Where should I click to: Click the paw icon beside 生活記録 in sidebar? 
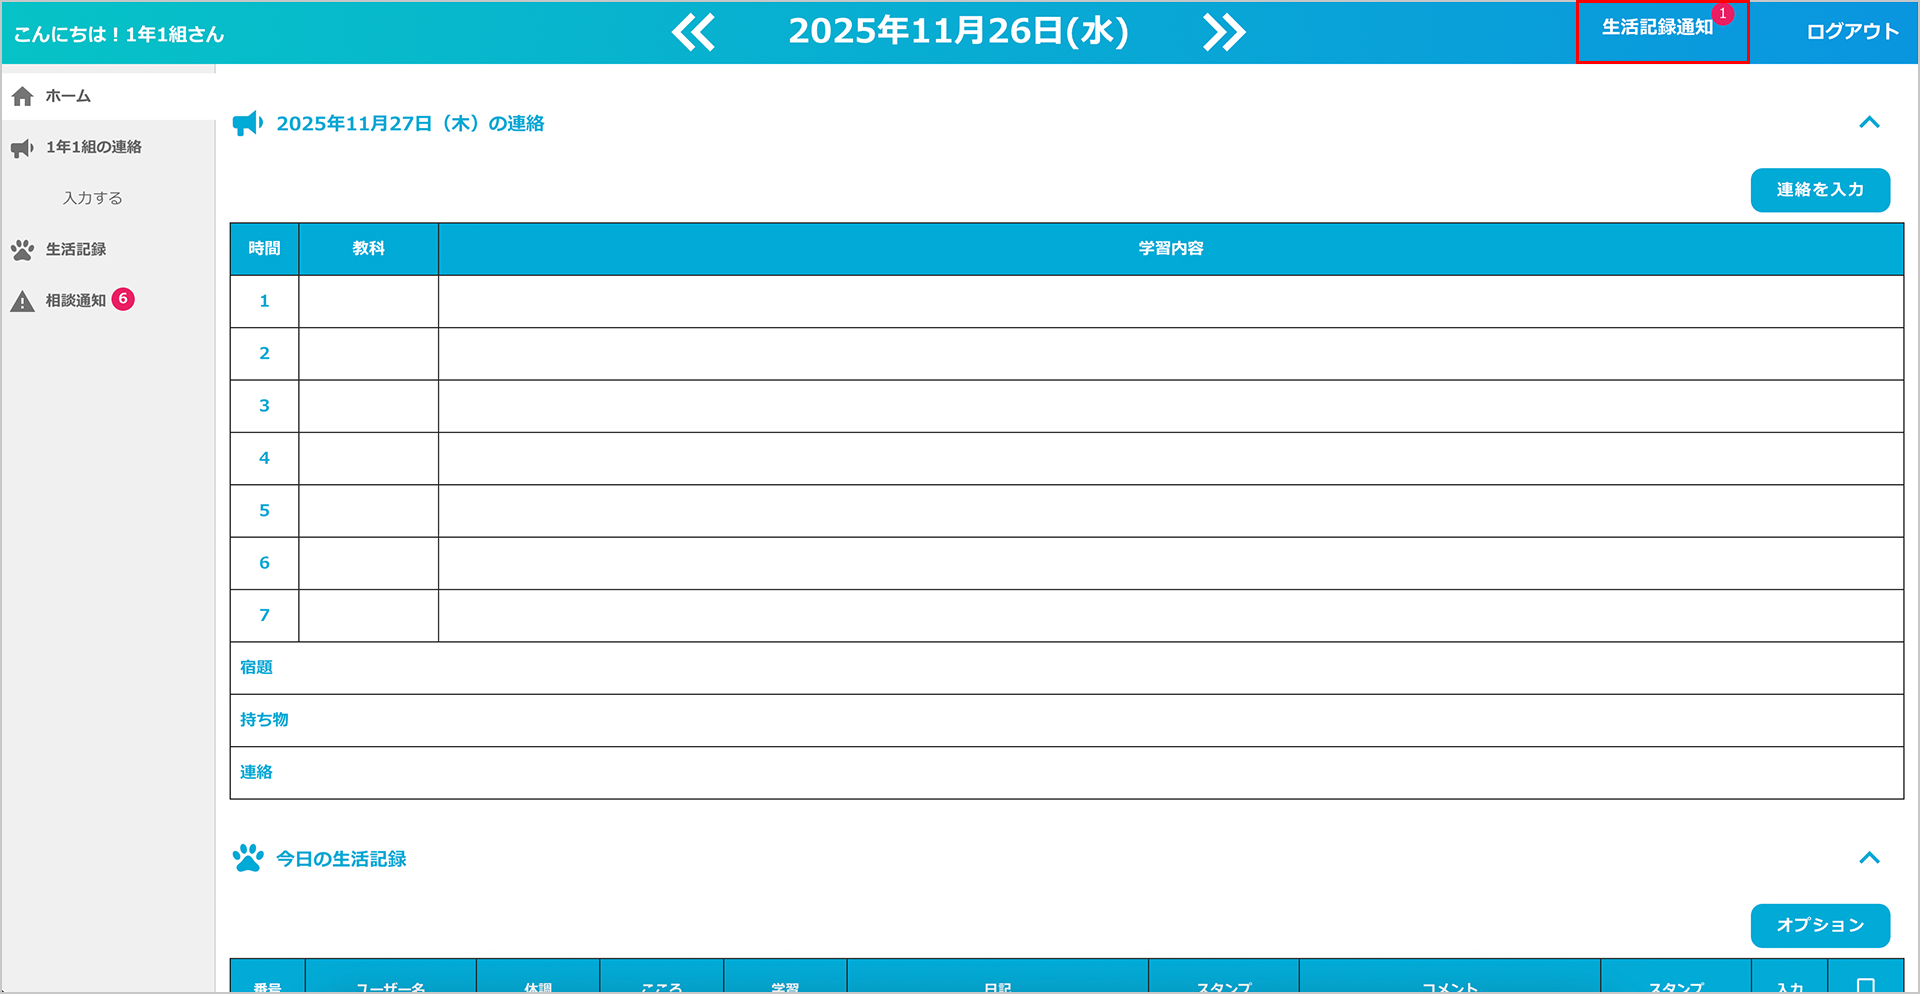22,250
